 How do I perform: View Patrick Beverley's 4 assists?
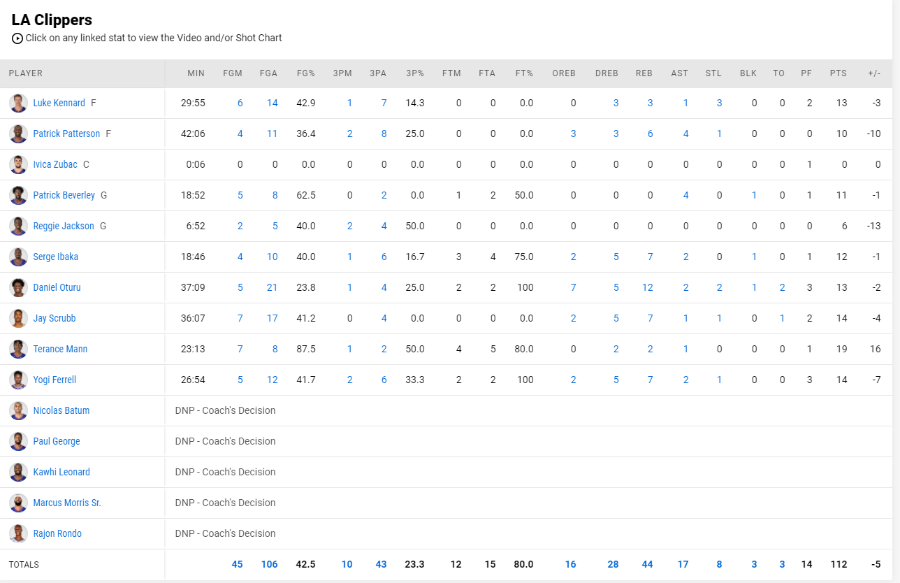pos(686,195)
